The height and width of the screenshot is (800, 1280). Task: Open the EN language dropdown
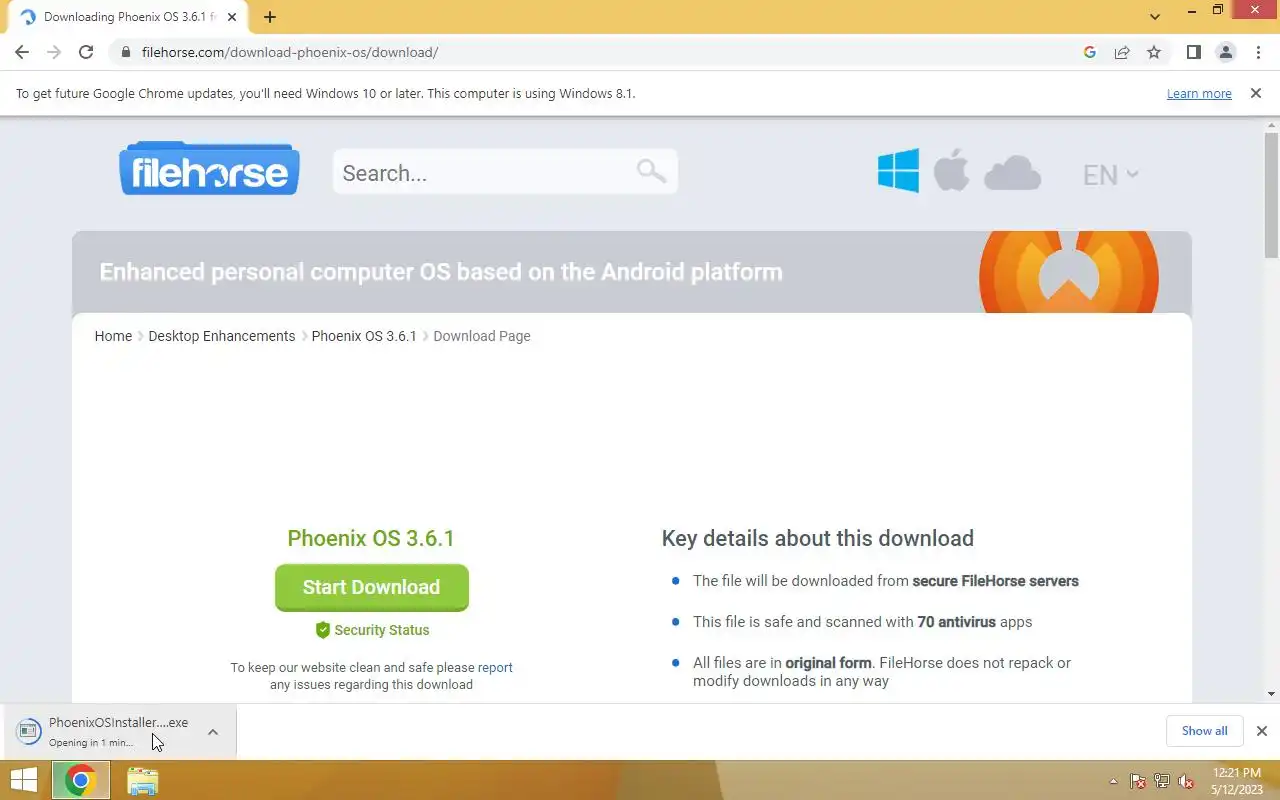[1110, 175]
